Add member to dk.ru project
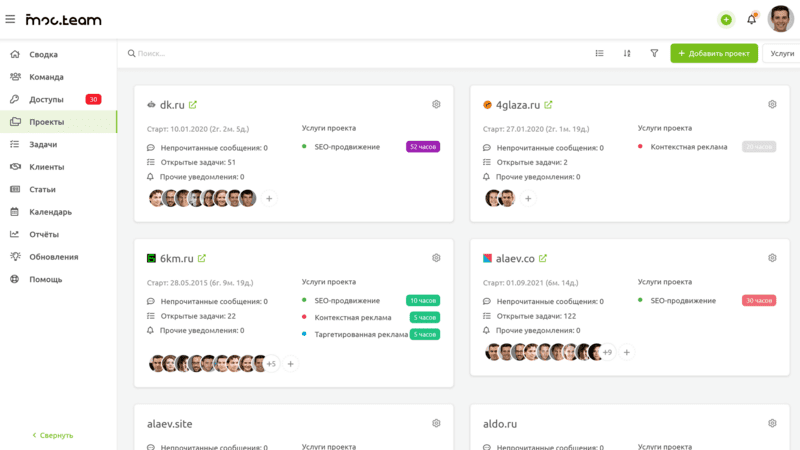The width and height of the screenshot is (800, 450). [269, 198]
